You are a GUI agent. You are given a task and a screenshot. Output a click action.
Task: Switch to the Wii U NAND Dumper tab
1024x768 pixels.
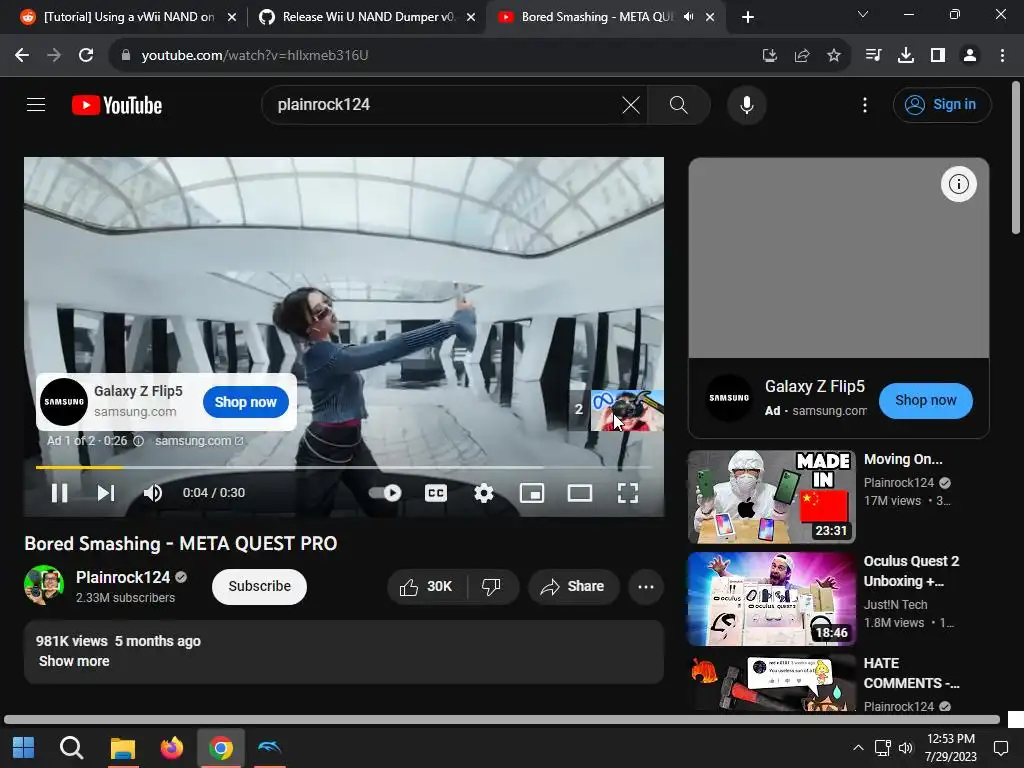(x=368, y=17)
